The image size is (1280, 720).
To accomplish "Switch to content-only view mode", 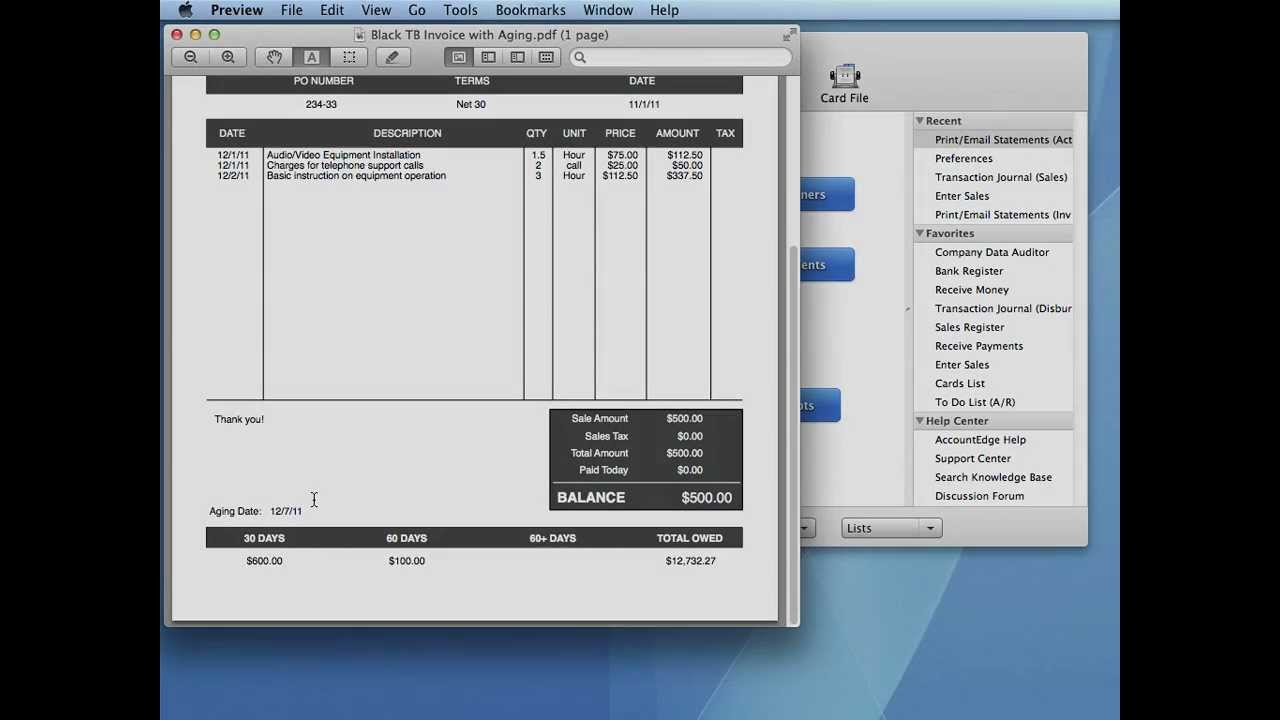I will [459, 57].
